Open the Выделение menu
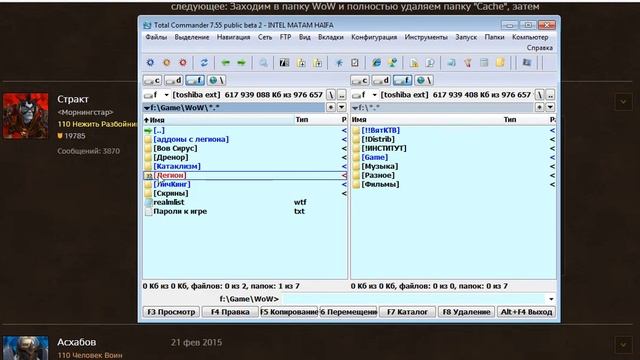Image resolution: width=640 pixels, height=360 pixels. [192, 37]
